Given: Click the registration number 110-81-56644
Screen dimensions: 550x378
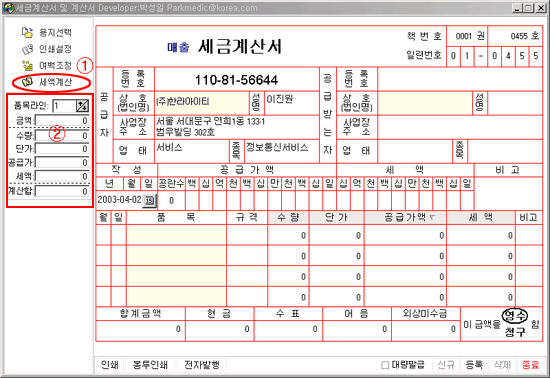Looking at the screenshot, I should [236, 80].
